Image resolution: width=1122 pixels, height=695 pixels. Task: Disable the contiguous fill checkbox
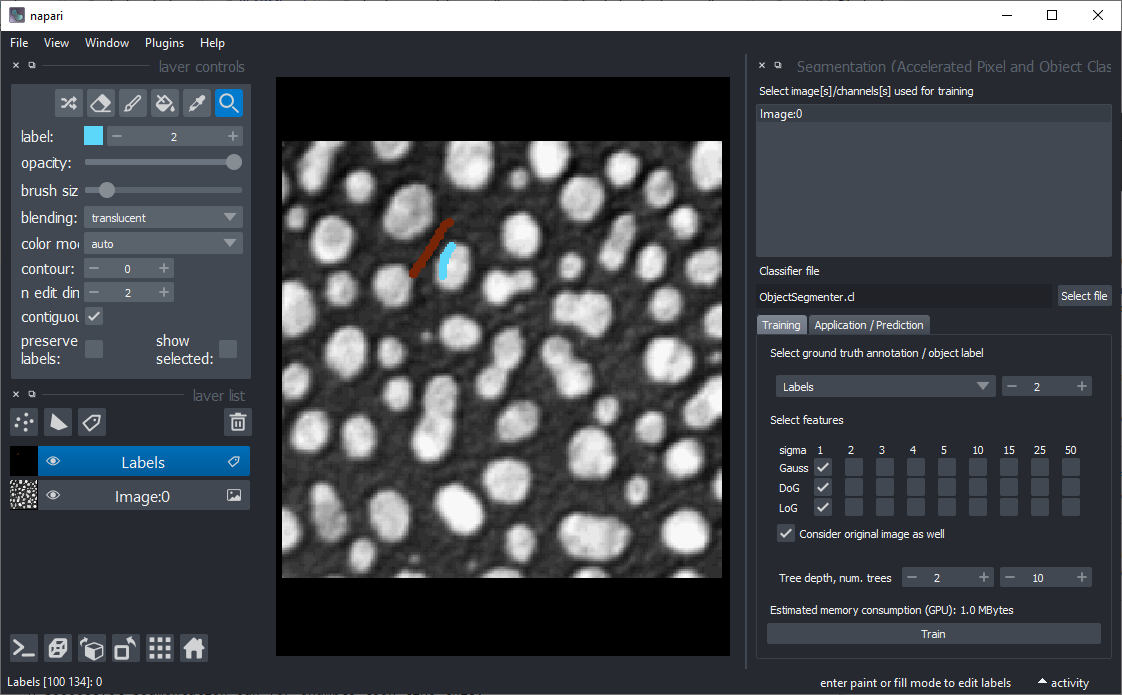click(95, 316)
